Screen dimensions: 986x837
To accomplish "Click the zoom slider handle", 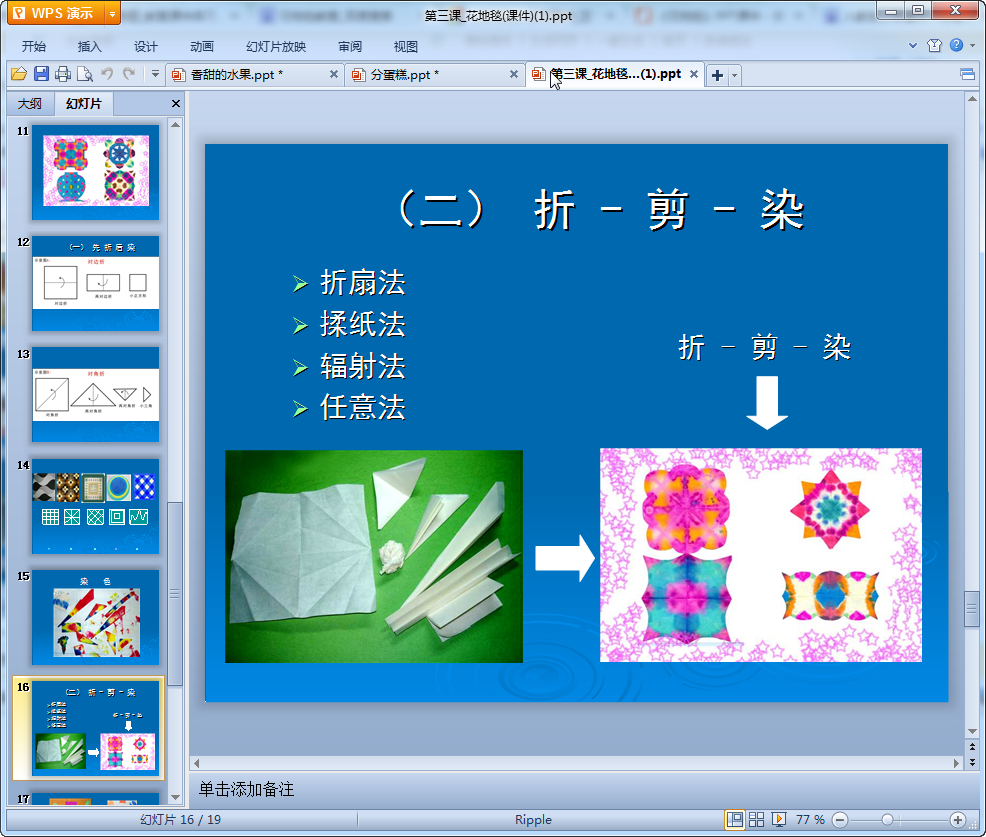I will pos(887,820).
